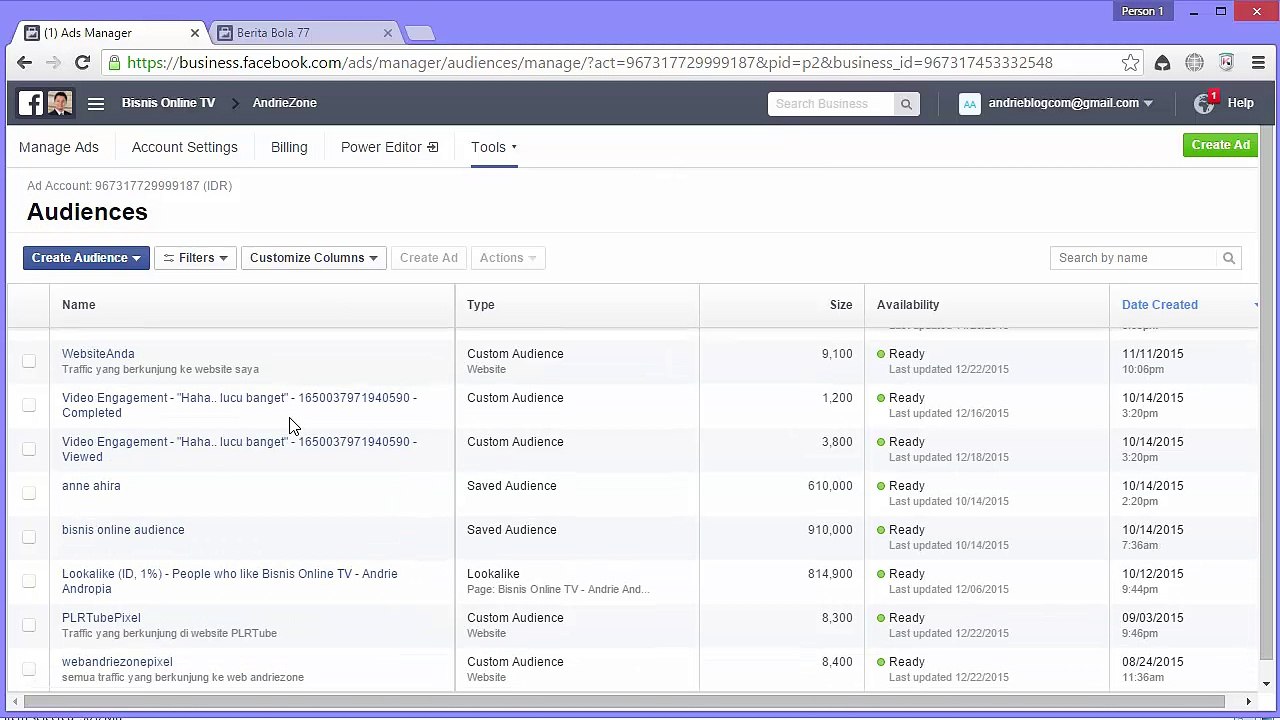
Task: Sort by the Date Created column
Action: [1160, 305]
